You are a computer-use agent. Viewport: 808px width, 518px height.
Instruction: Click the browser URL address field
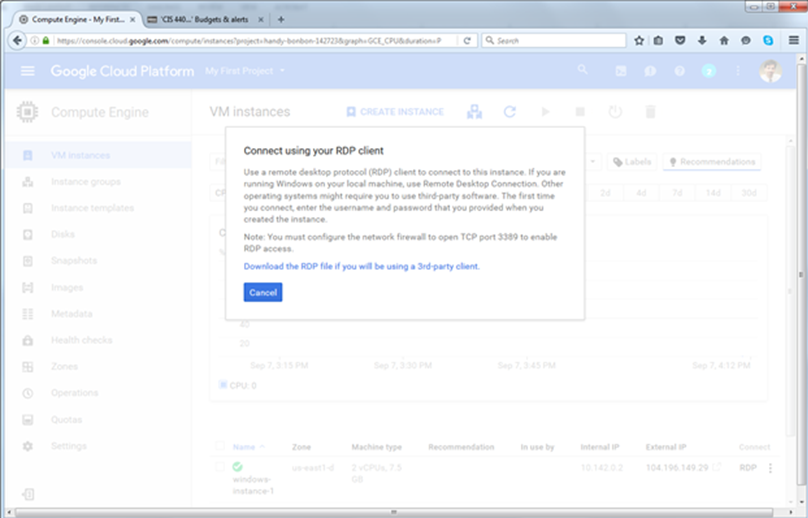(248, 41)
